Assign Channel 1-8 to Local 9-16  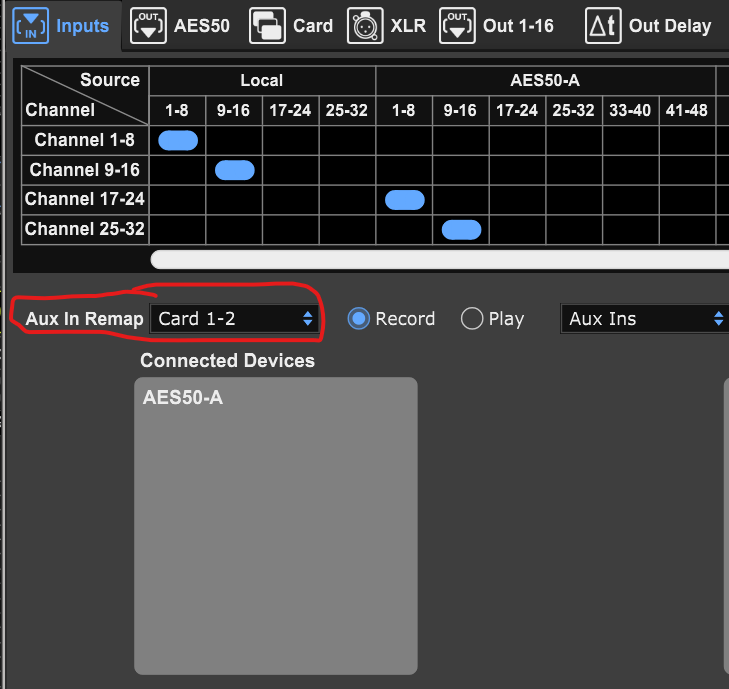tap(234, 140)
